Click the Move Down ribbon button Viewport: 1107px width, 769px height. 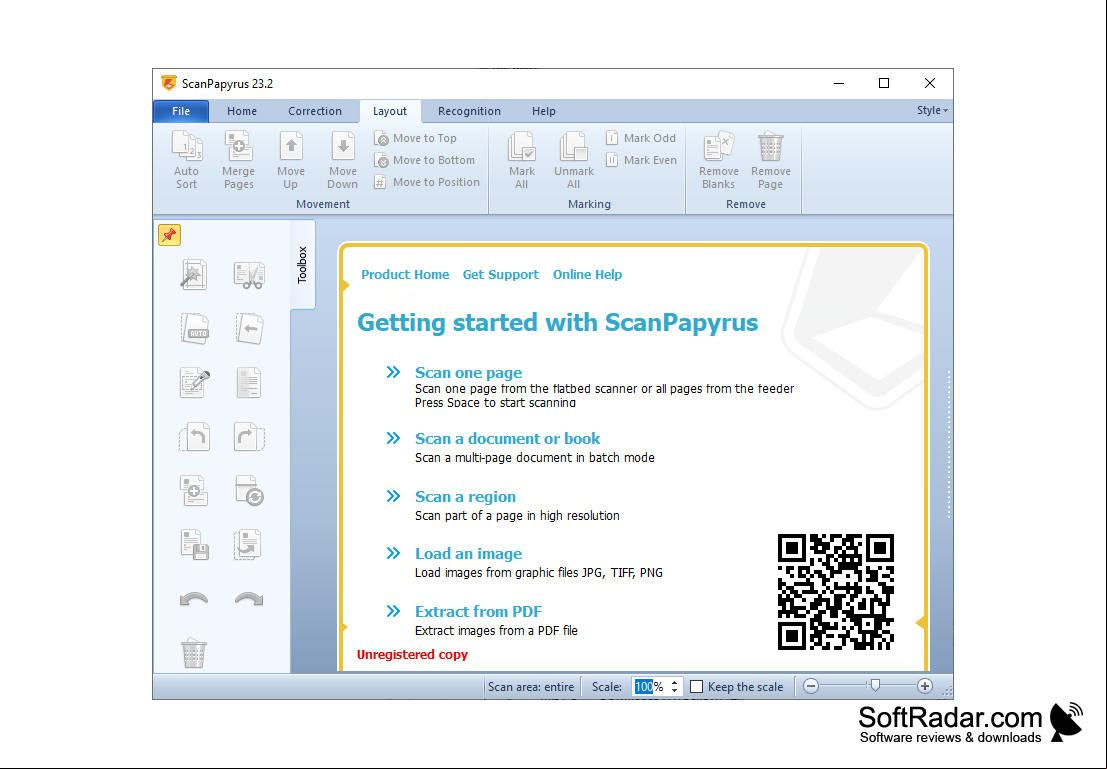tap(342, 160)
